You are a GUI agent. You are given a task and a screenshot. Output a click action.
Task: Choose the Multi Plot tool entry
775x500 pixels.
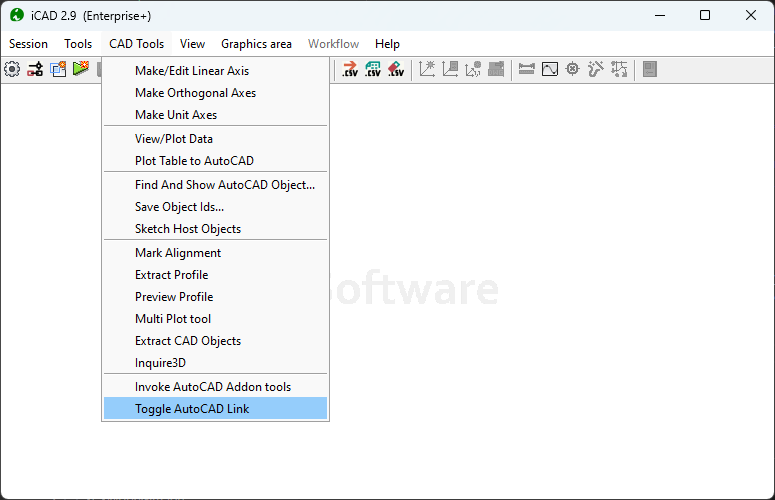coord(173,319)
